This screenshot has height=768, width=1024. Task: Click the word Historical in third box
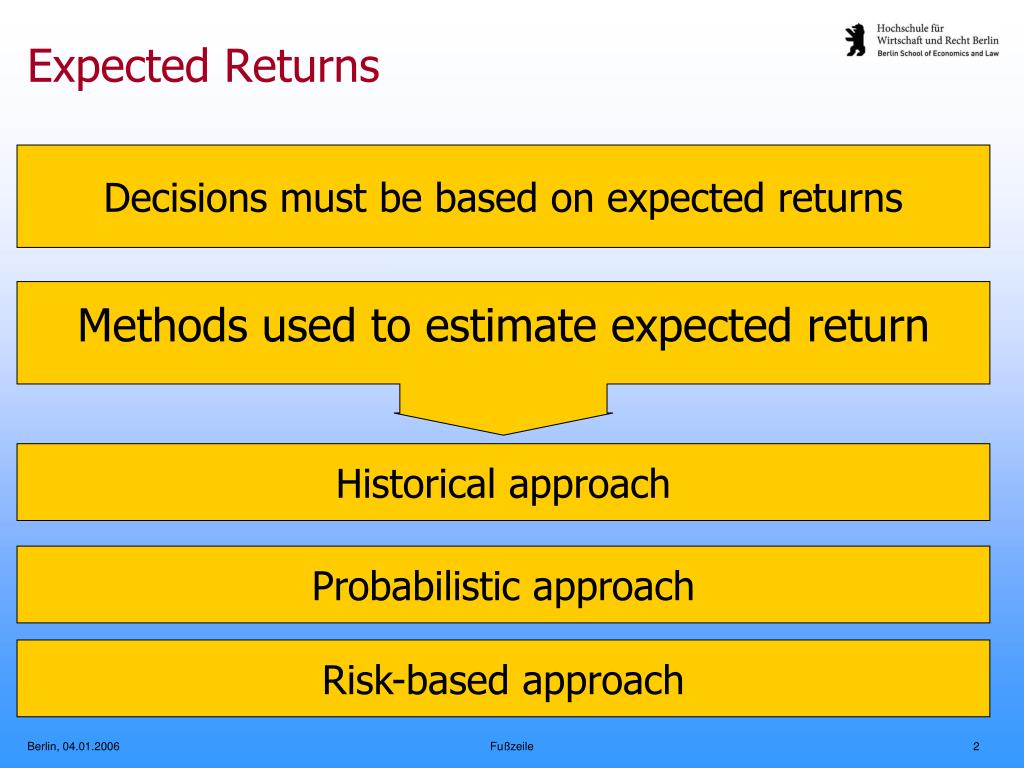(x=415, y=484)
